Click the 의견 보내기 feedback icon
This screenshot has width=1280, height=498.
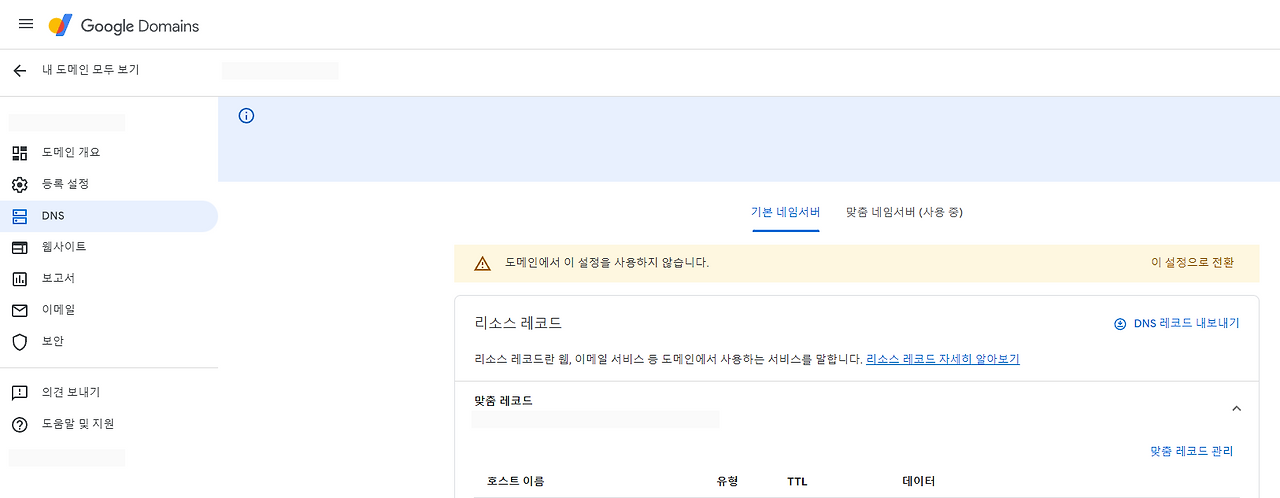tap(20, 393)
